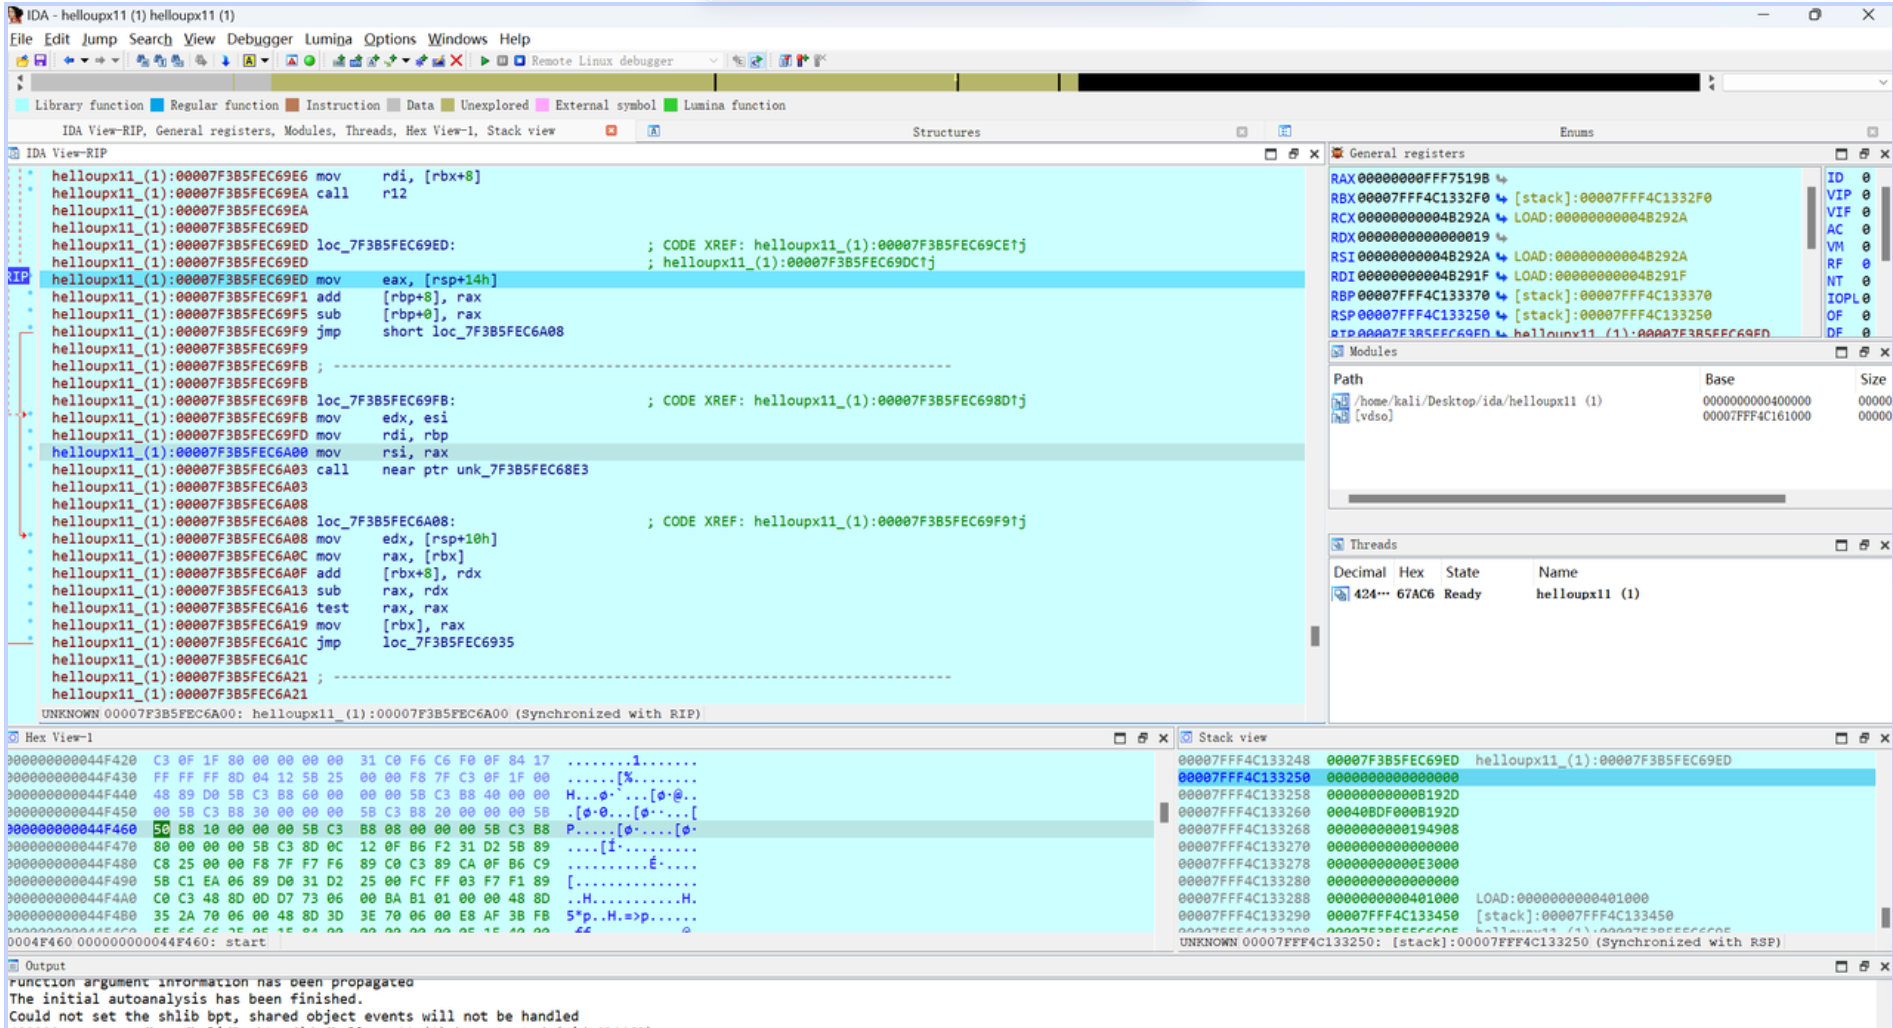
Task: Click the red X delete icon
Action: [x=456, y=61]
